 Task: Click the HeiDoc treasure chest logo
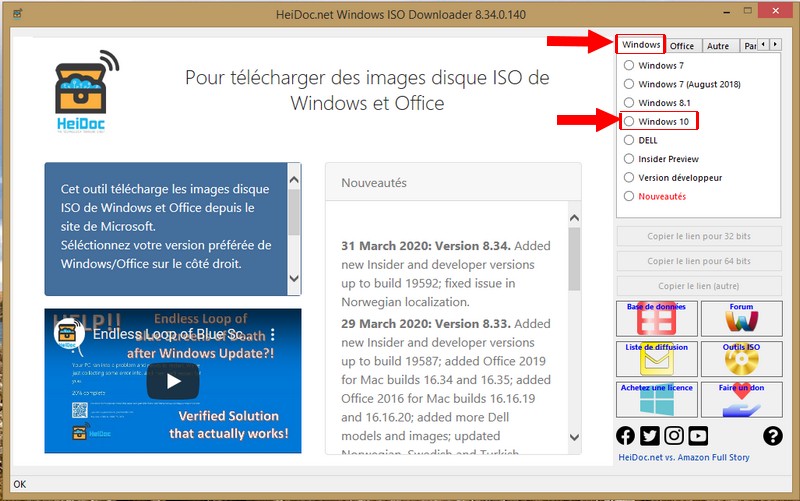click(85, 92)
